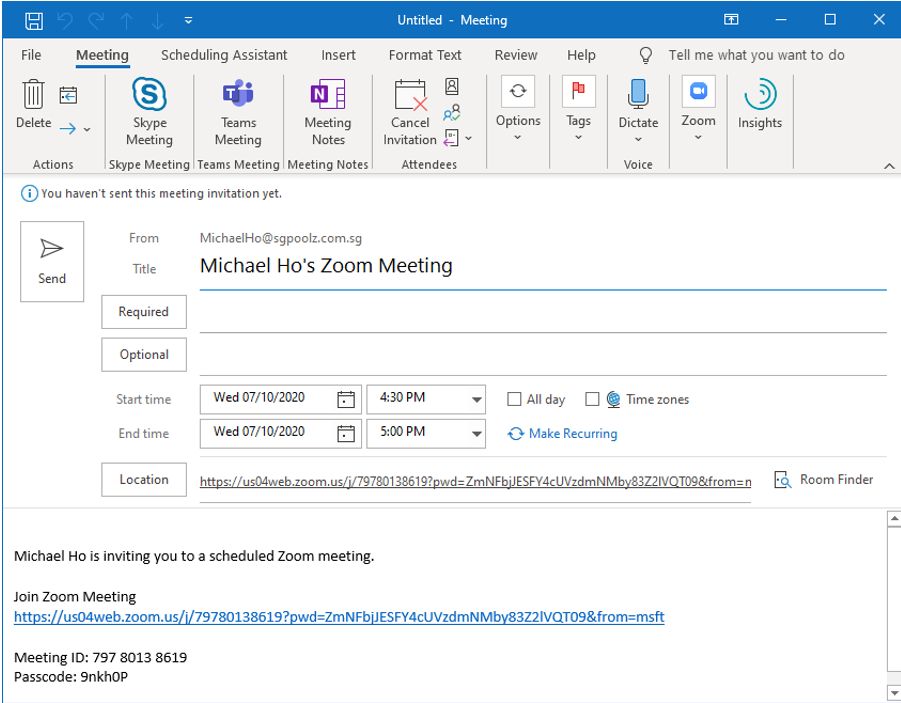The image size is (901, 703).
Task: Open Customize Quick Access Toolbar dropdown
Action: [188, 21]
